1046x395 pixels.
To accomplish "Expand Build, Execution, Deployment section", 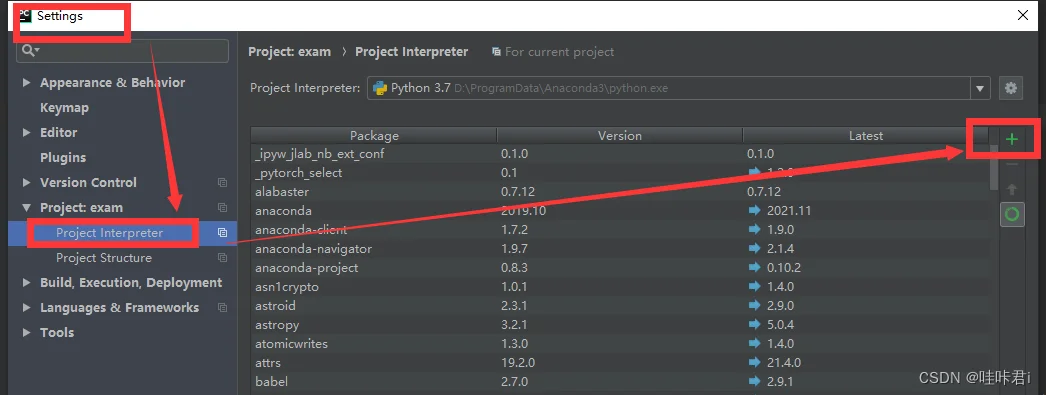I will pos(27,283).
